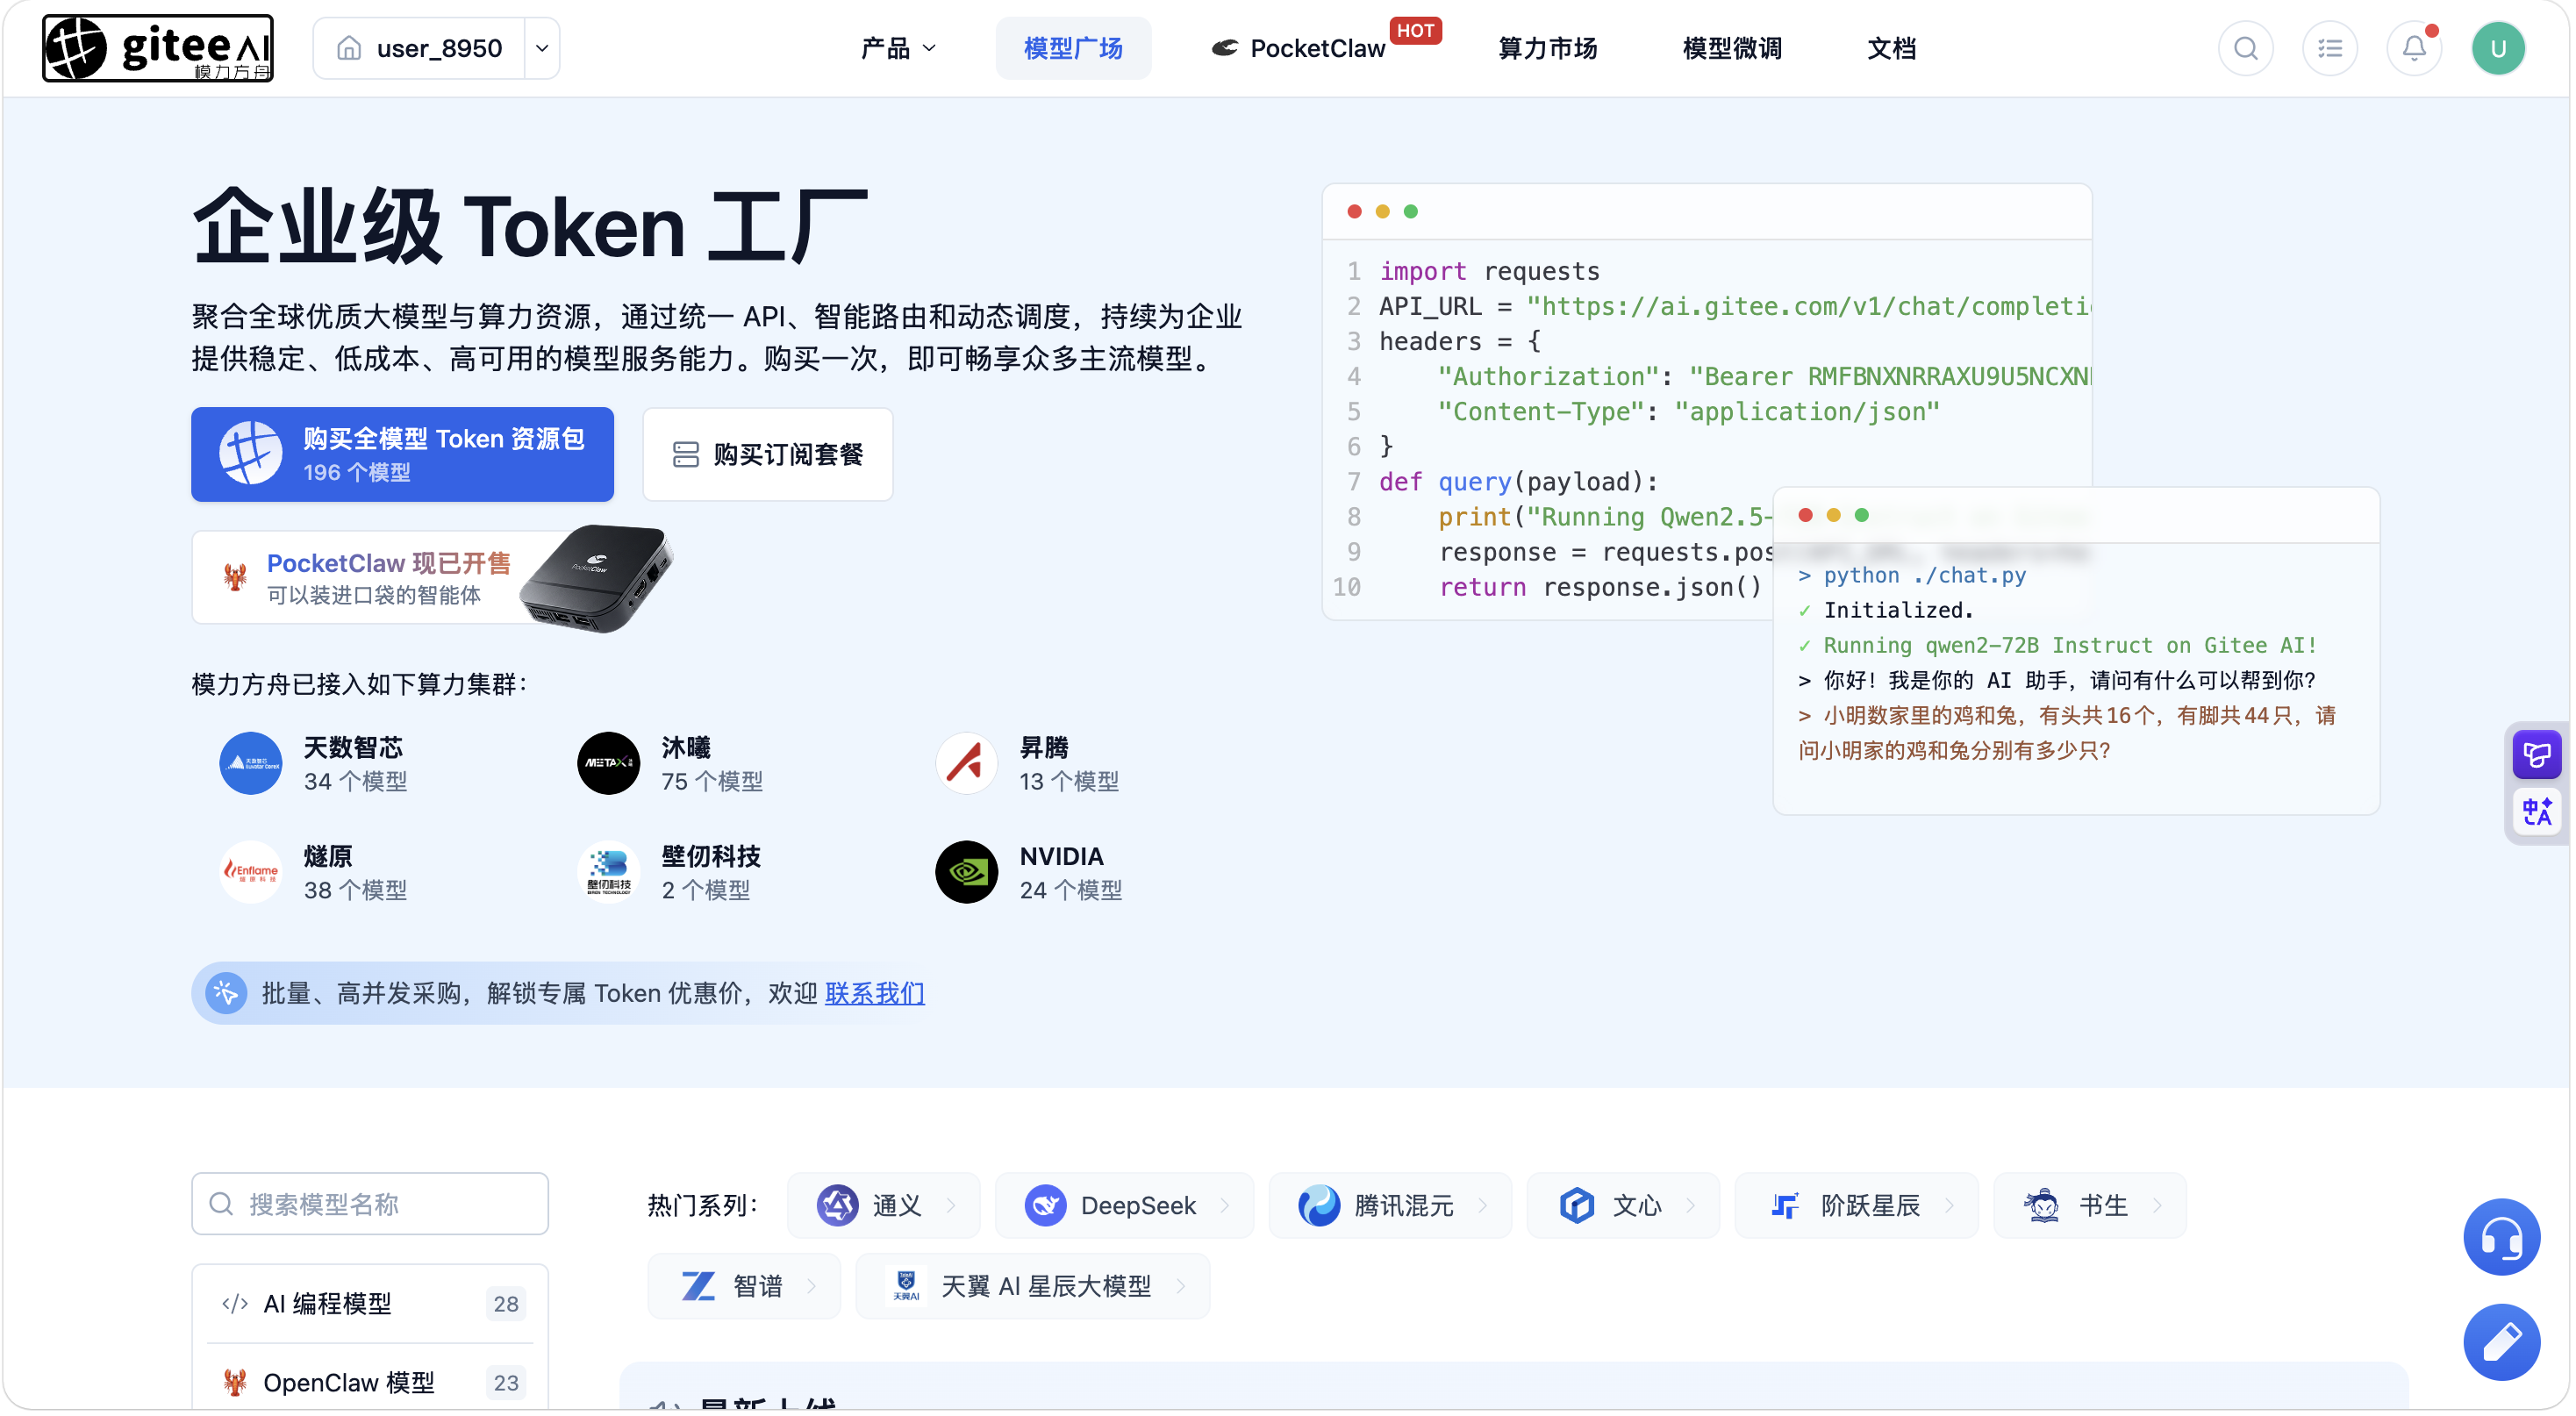Click the 壁仞科技 cluster logo

pos(608,872)
